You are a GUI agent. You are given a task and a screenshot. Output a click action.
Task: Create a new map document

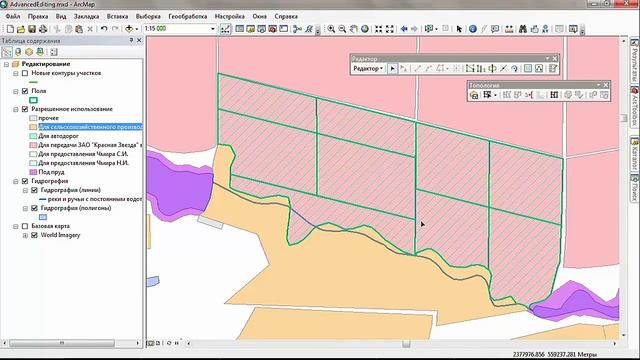pyautogui.click(x=10, y=29)
